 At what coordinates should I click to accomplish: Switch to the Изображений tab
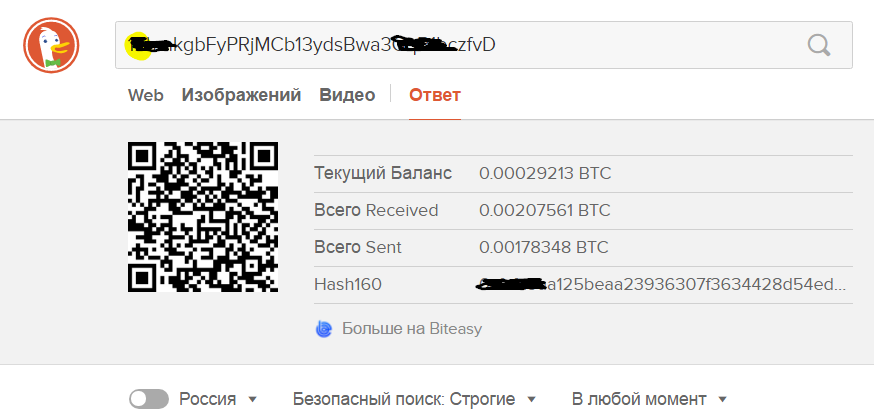[241, 95]
